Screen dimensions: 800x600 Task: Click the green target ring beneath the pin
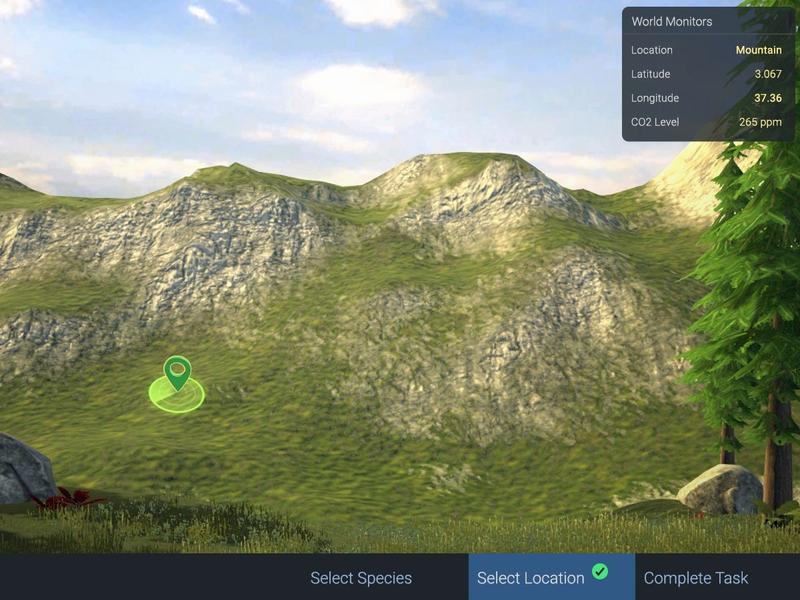click(x=177, y=397)
